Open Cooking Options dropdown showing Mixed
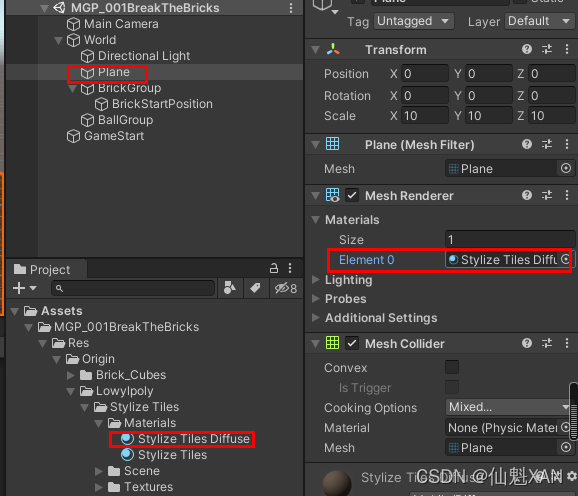Image resolution: width=578 pixels, height=496 pixels. click(x=508, y=407)
